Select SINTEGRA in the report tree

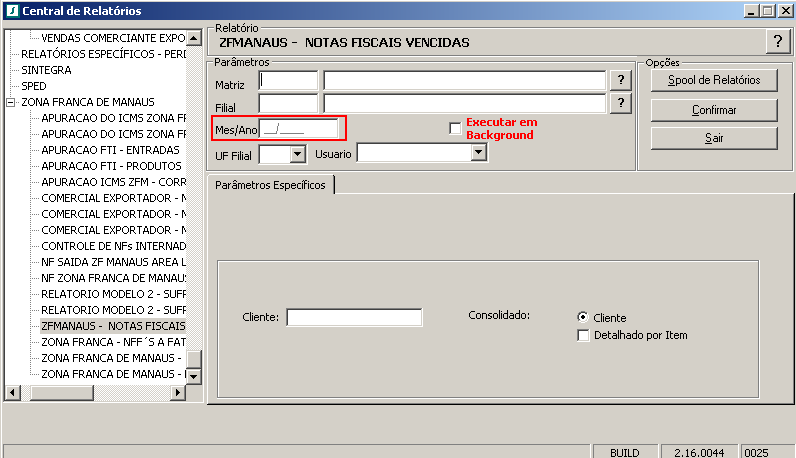(x=46, y=70)
